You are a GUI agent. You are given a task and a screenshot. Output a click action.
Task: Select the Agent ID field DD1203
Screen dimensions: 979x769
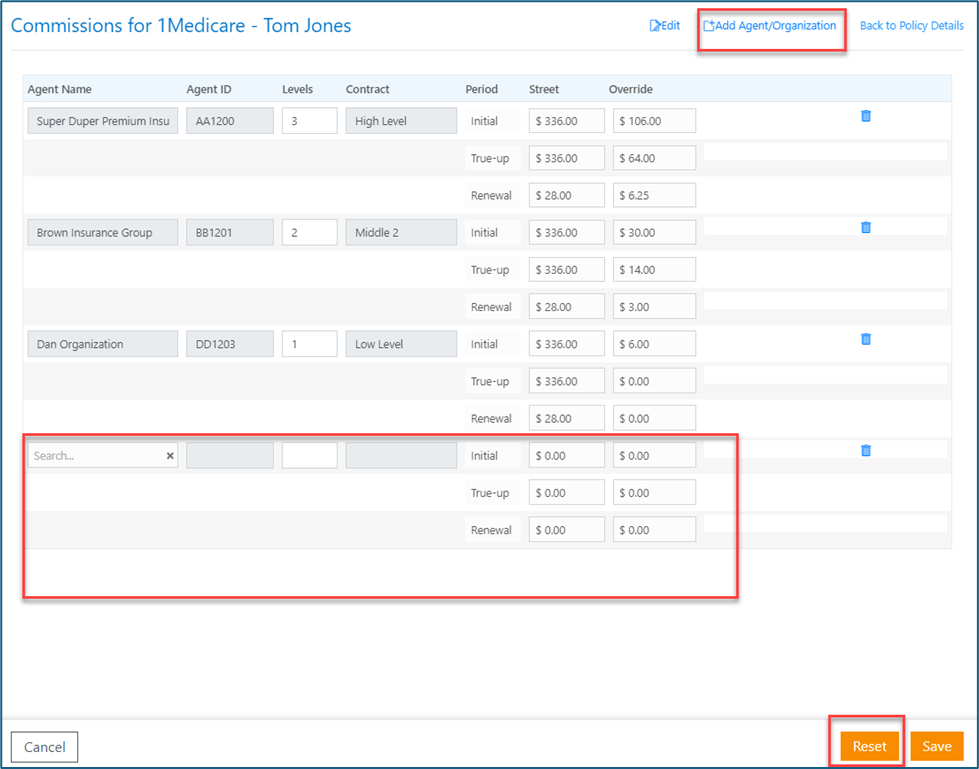click(229, 345)
